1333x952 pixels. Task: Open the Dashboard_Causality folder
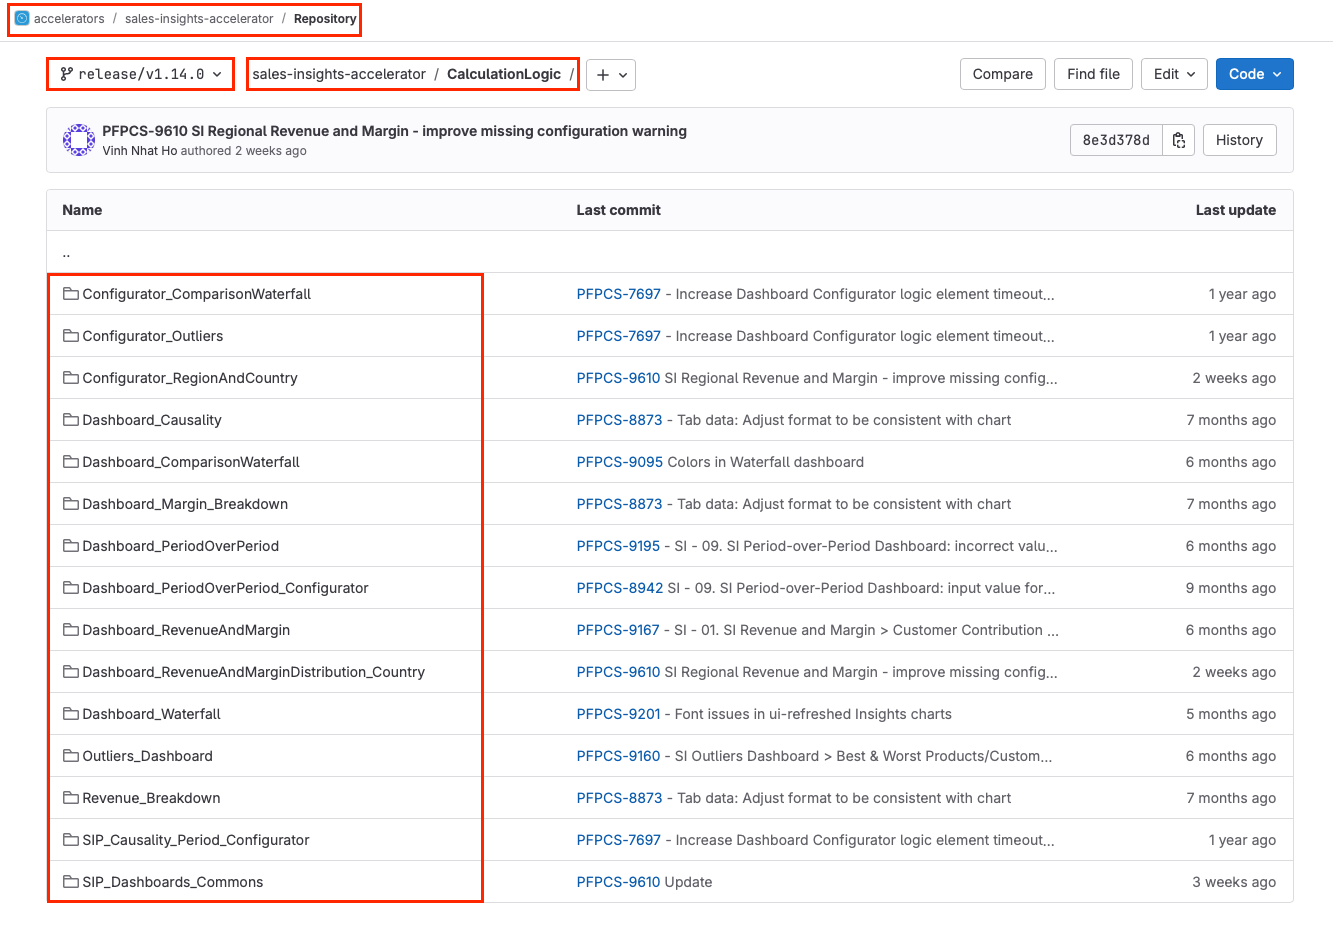(152, 420)
